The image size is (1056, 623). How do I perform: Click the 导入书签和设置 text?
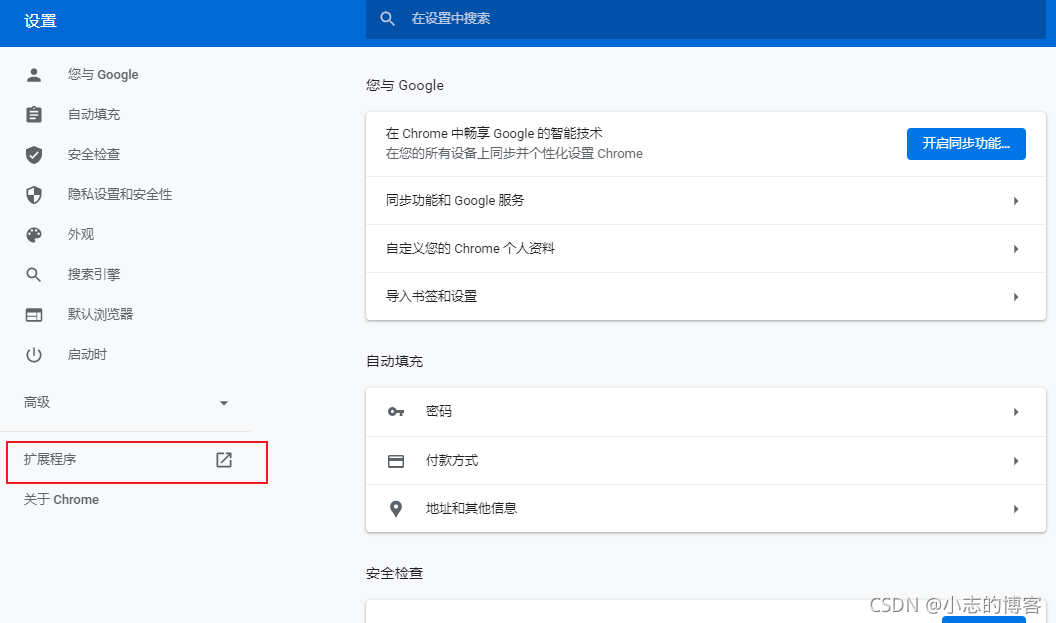(431, 296)
